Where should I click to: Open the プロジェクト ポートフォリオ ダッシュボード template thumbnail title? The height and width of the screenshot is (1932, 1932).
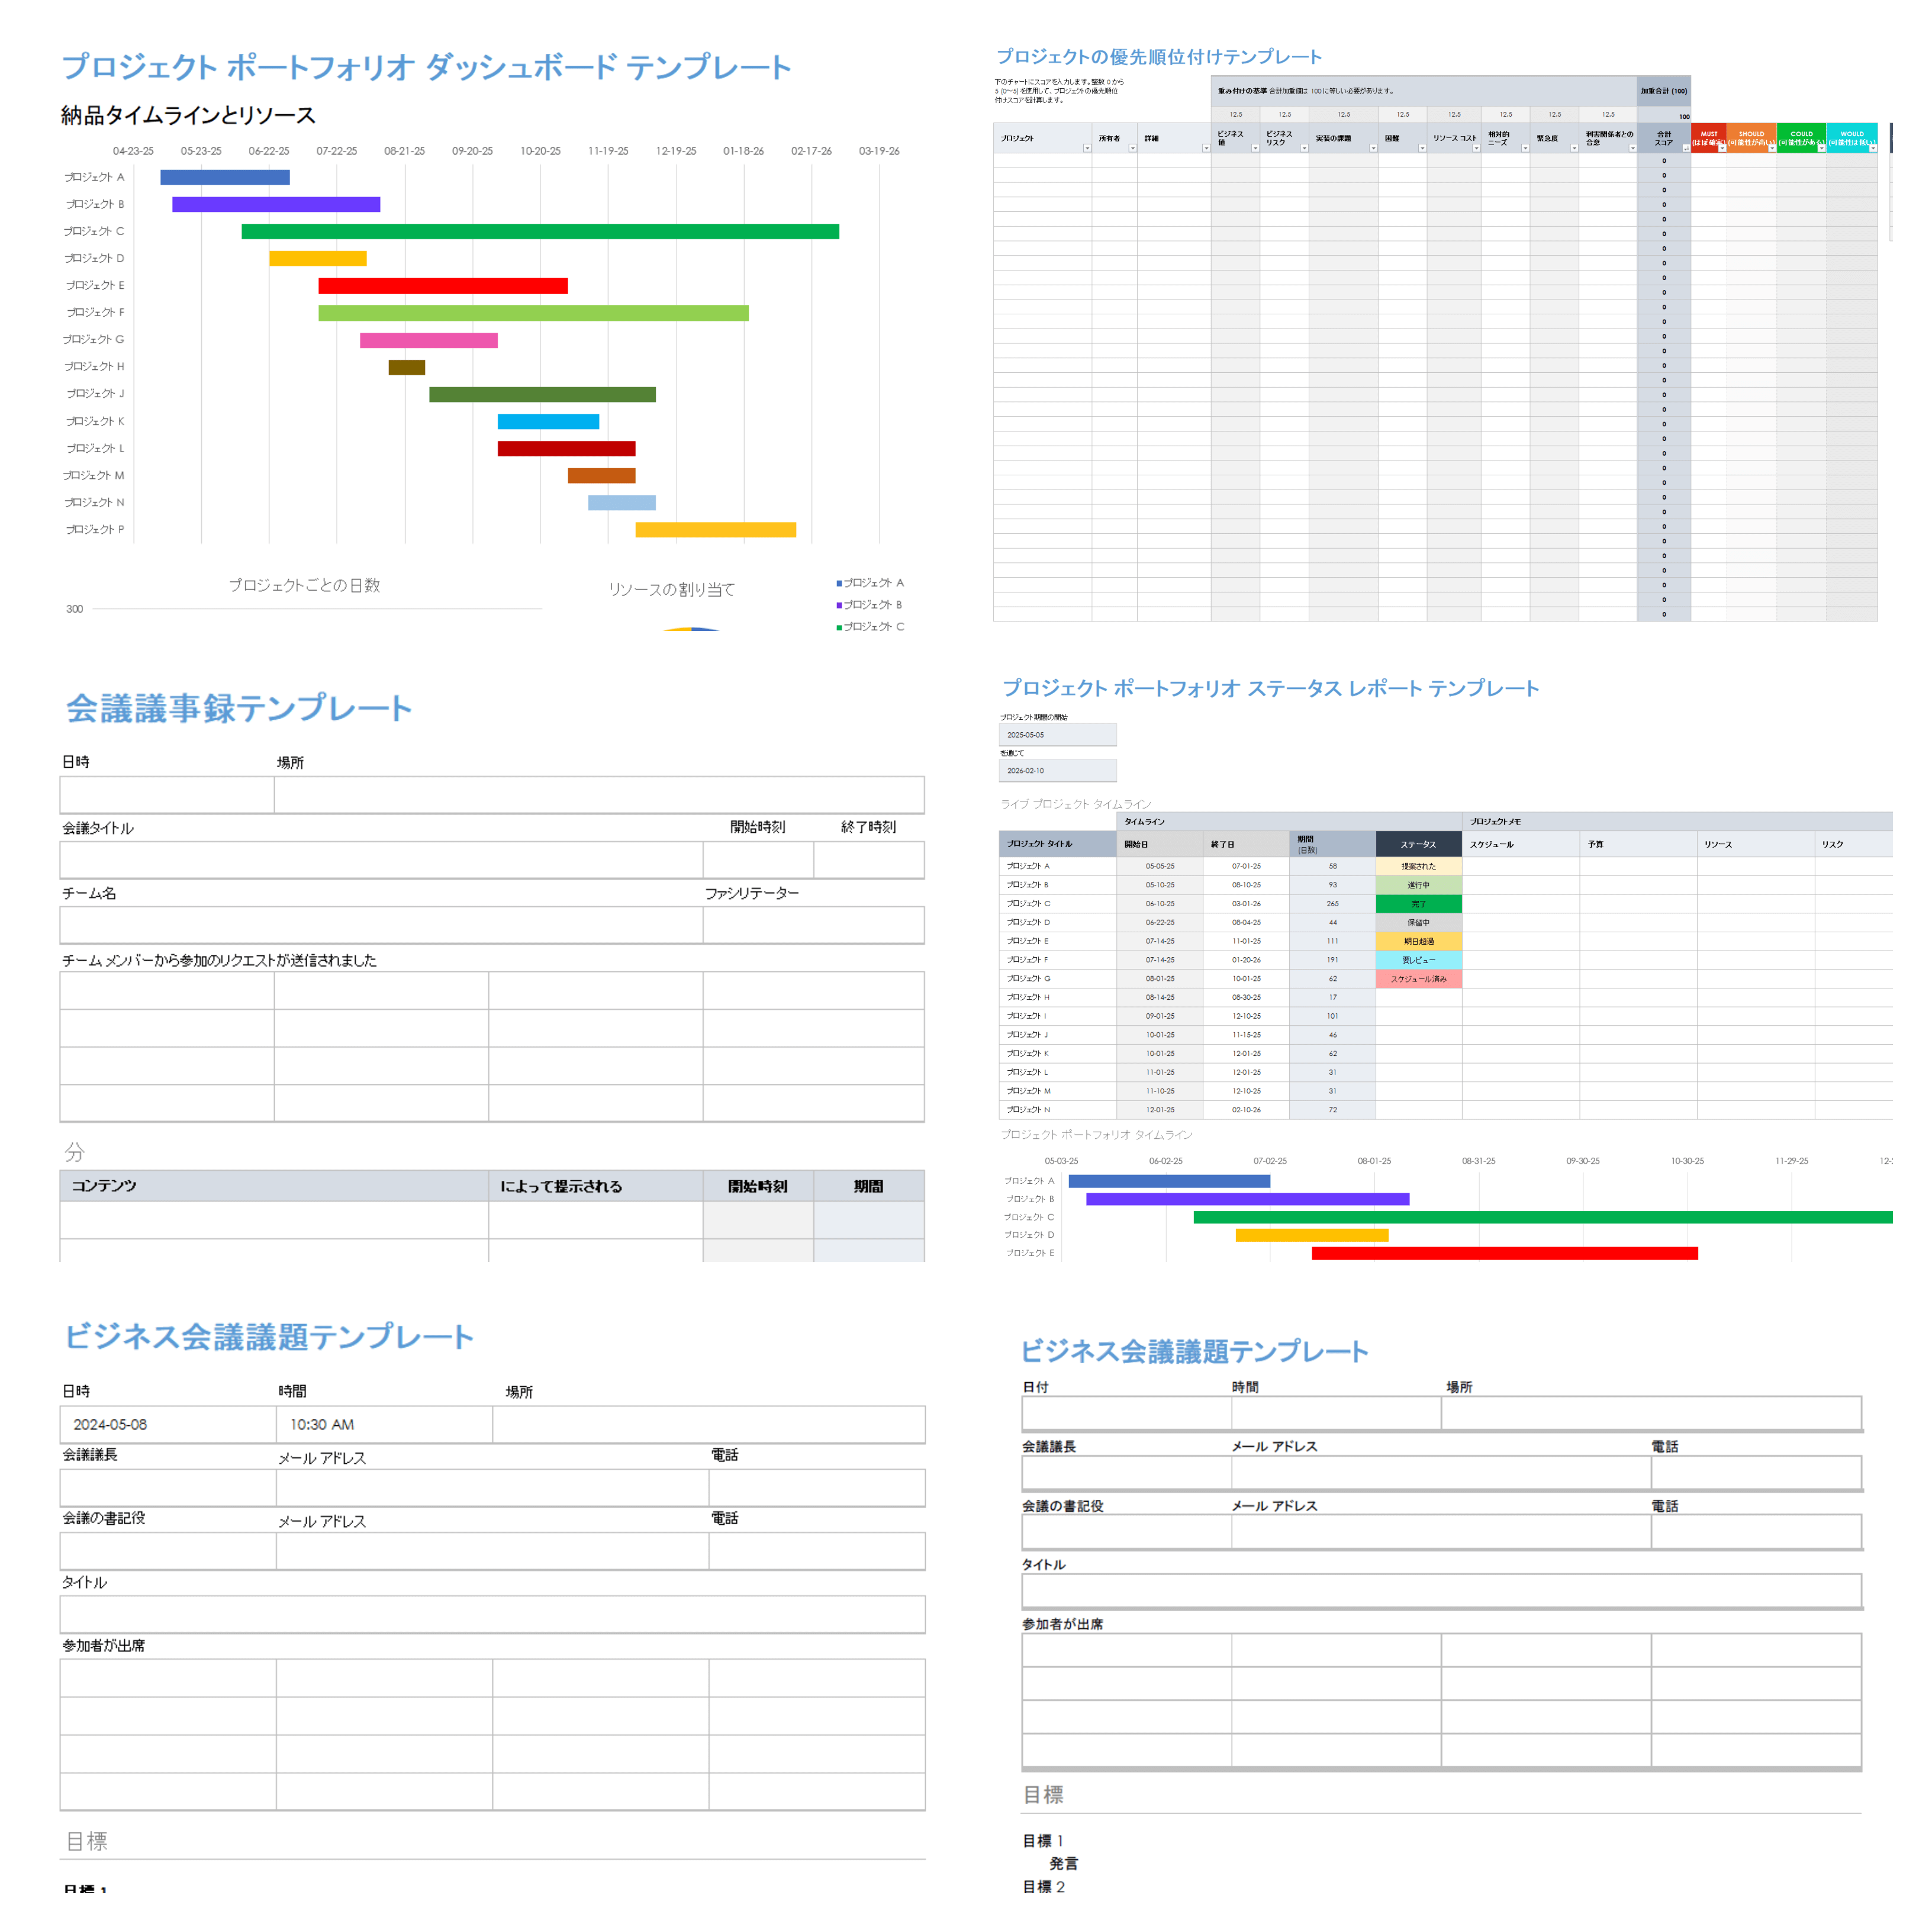click(427, 67)
